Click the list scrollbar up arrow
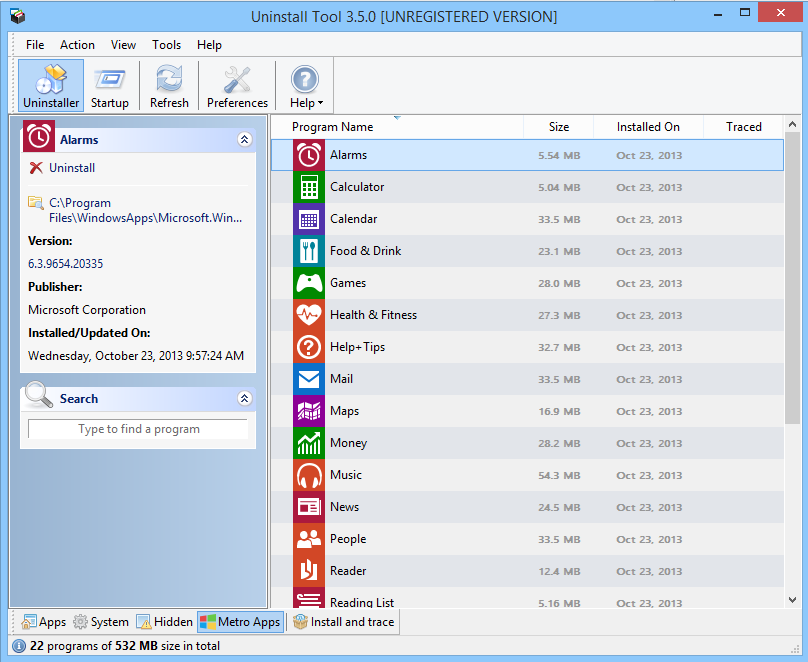The width and height of the screenshot is (808, 662). tap(793, 124)
